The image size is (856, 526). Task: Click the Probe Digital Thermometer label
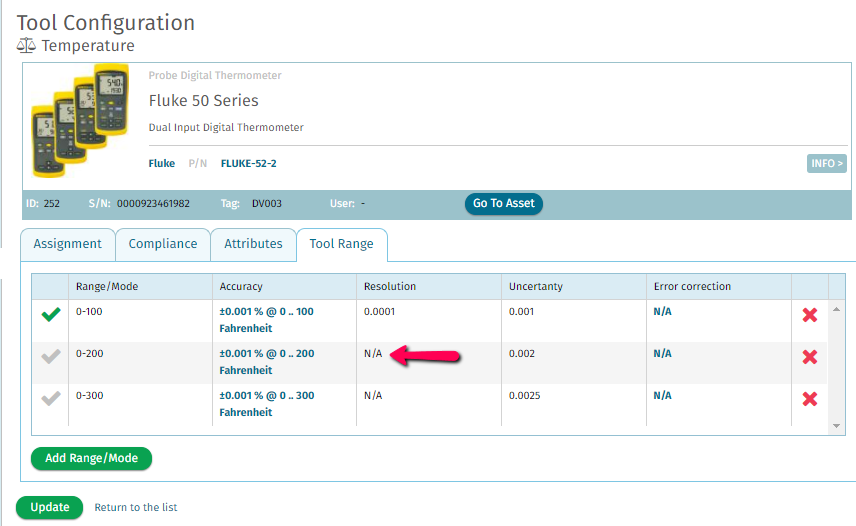tap(215, 75)
